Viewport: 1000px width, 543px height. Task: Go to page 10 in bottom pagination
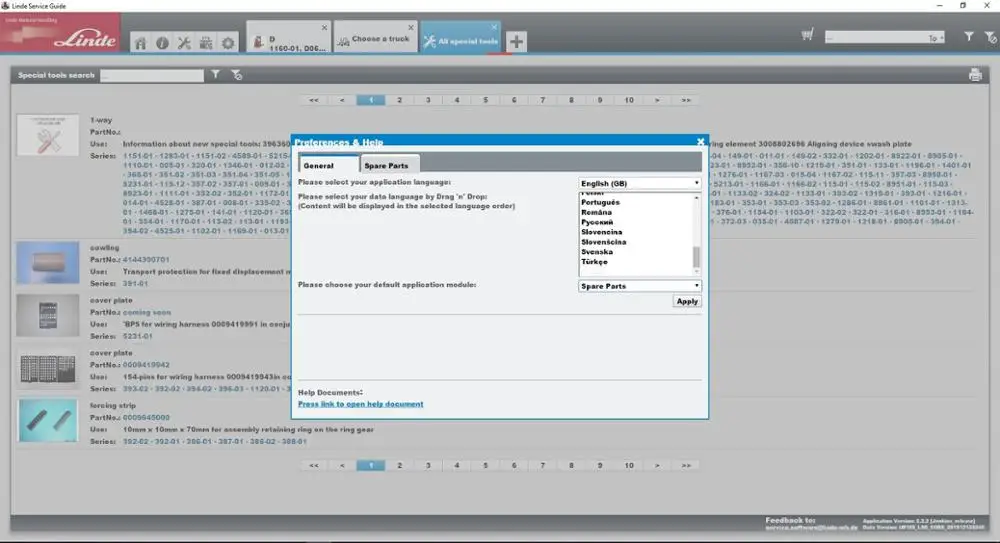pos(629,465)
